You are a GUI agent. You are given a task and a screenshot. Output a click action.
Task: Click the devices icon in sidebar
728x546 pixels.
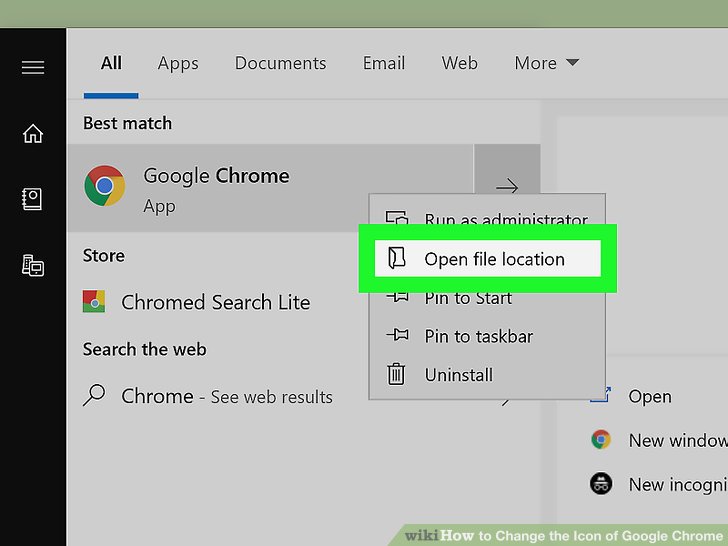coord(33,265)
